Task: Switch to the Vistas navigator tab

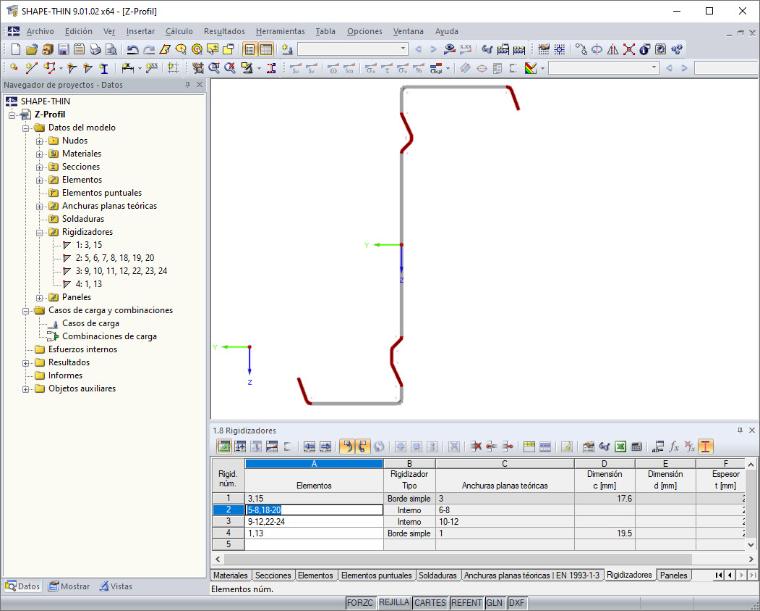Action: [115, 586]
